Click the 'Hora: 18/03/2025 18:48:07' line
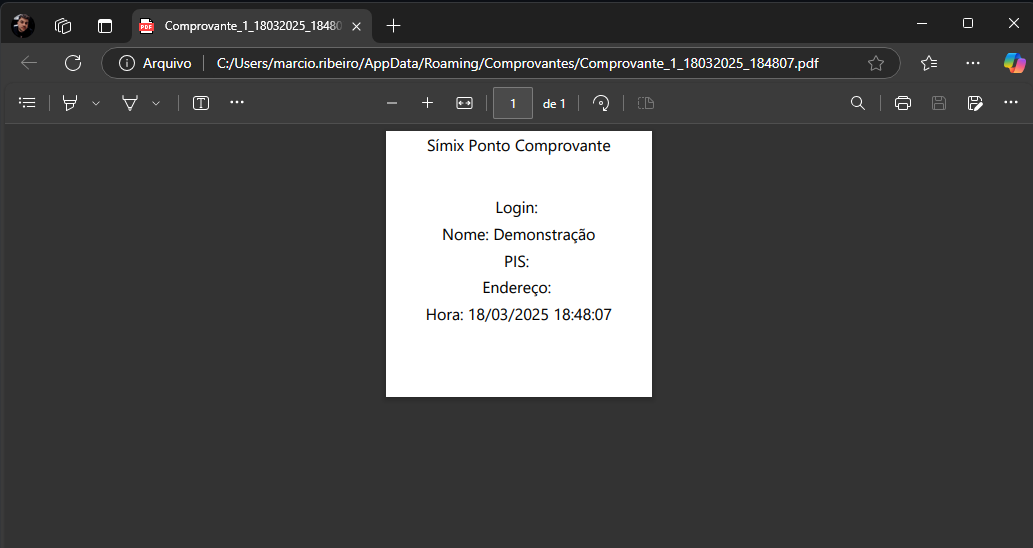 click(x=518, y=314)
